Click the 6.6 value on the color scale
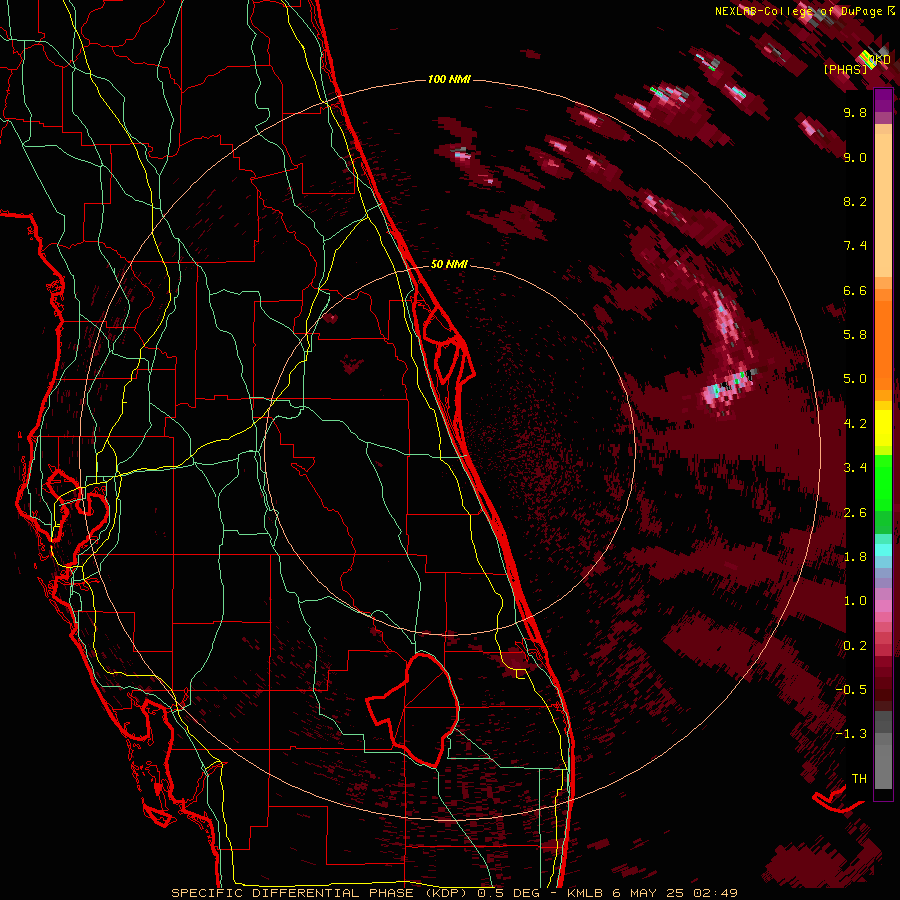Image resolution: width=900 pixels, height=900 pixels. [x=855, y=290]
